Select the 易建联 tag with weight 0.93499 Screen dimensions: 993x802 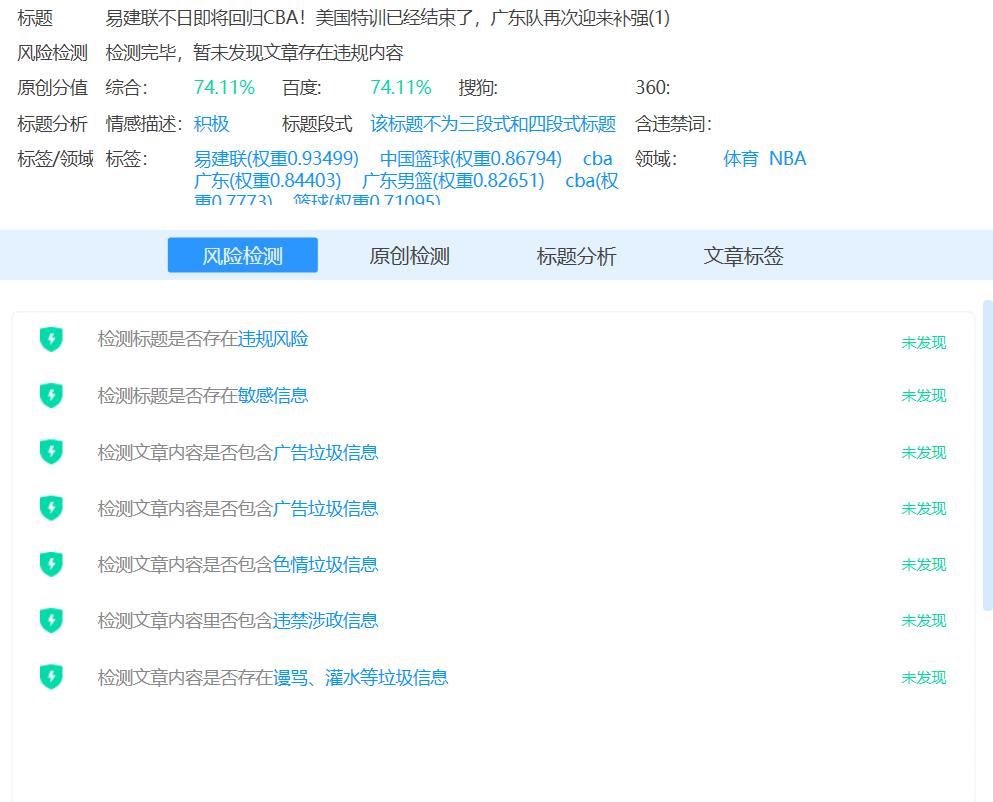(276, 158)
